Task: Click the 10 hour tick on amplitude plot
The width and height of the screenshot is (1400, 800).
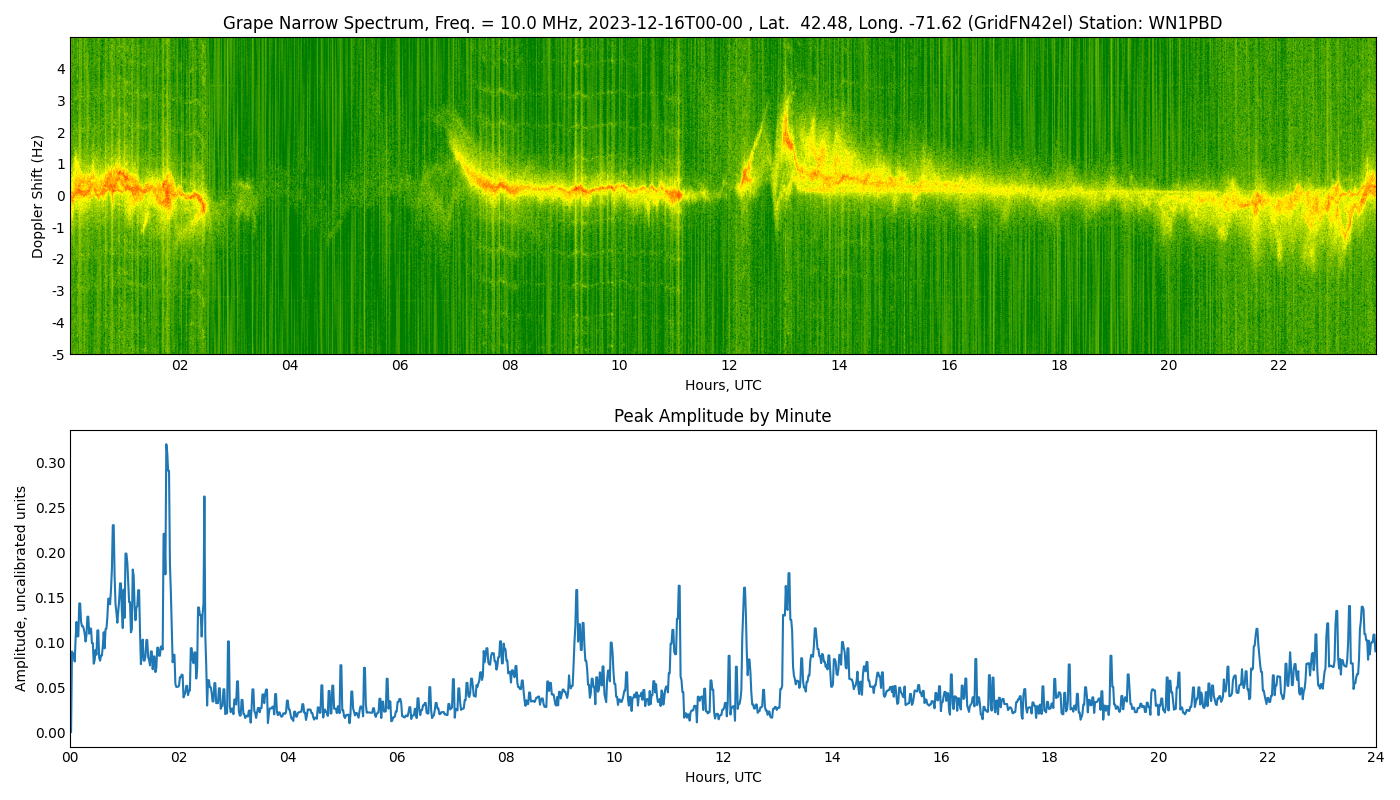Action: tap(614, 758)
